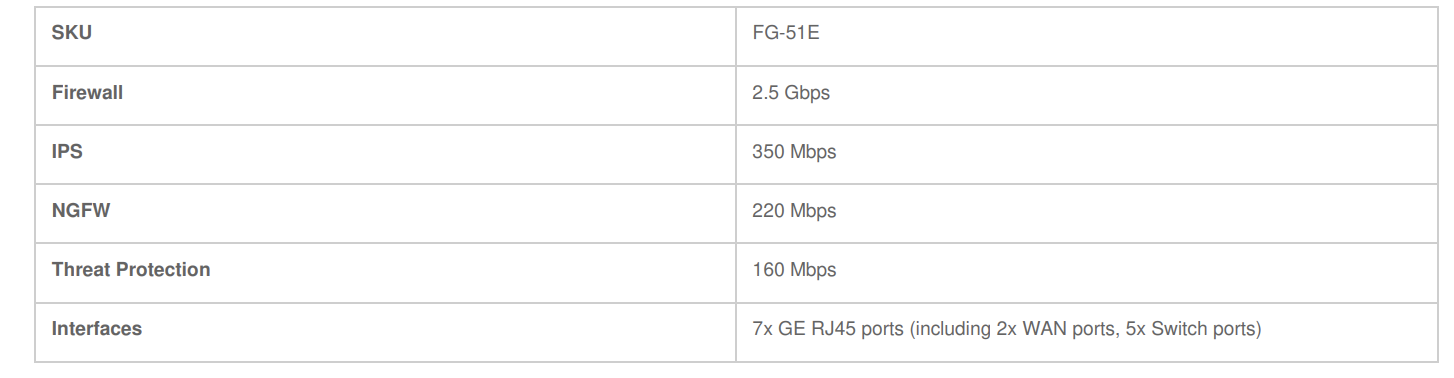Image resolution: width=1454 pixels, height=378 pixels.
Task: Click the Threat Protection label
Action: (131, 269)
